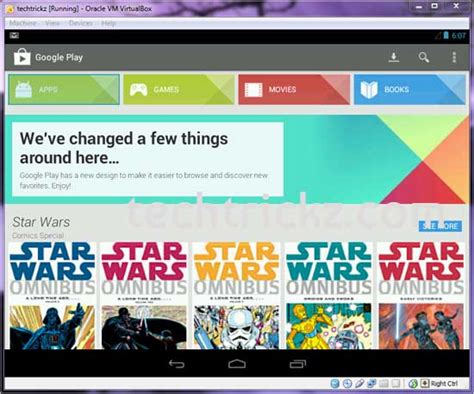Click the optical disc status icon
The width and height of the screenshot is (474, 394).
pyautogui.click(x=347, y=384)
